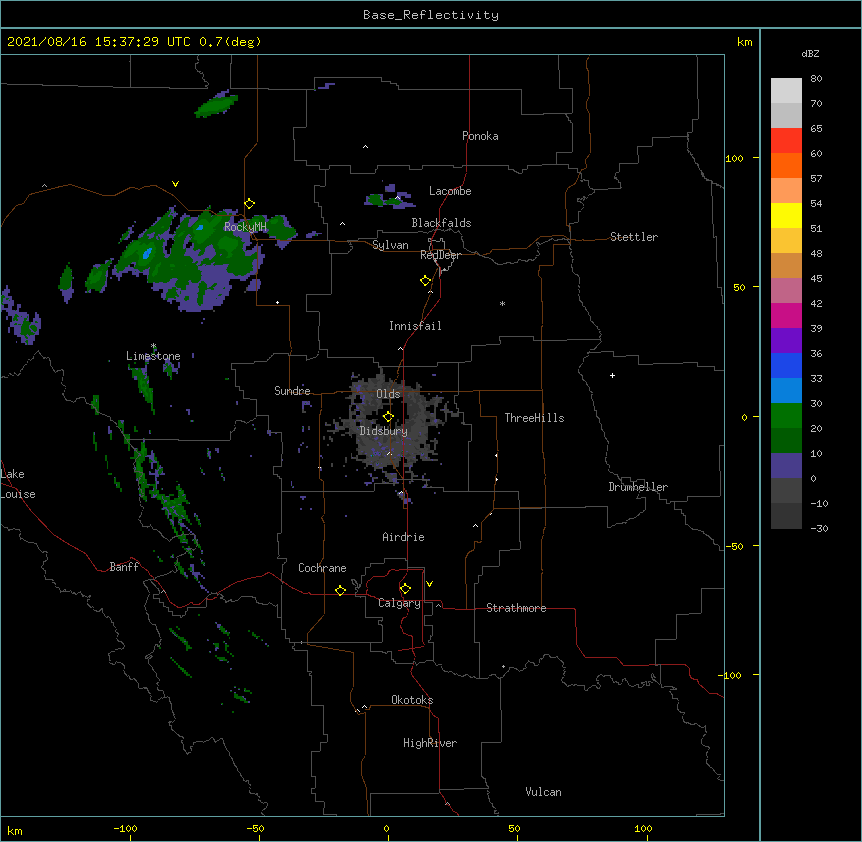Click the RockyMH label
The height and width of the screenshot is (842, 862).
pos(245,227)
